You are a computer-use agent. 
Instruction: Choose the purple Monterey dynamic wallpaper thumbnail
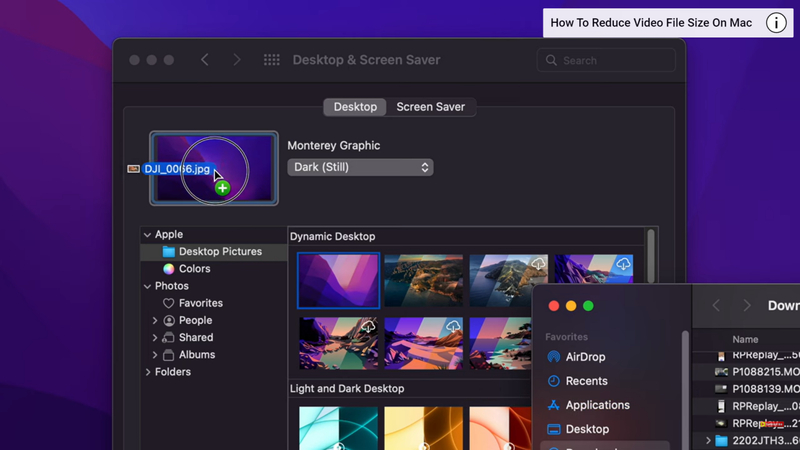pos(338,279)
